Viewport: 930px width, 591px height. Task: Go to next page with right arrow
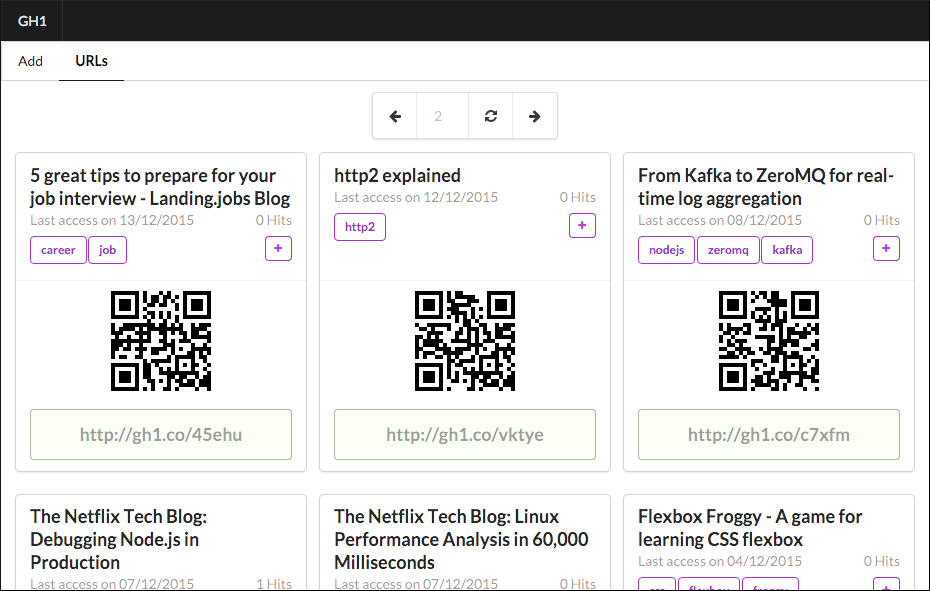point(534,116)
